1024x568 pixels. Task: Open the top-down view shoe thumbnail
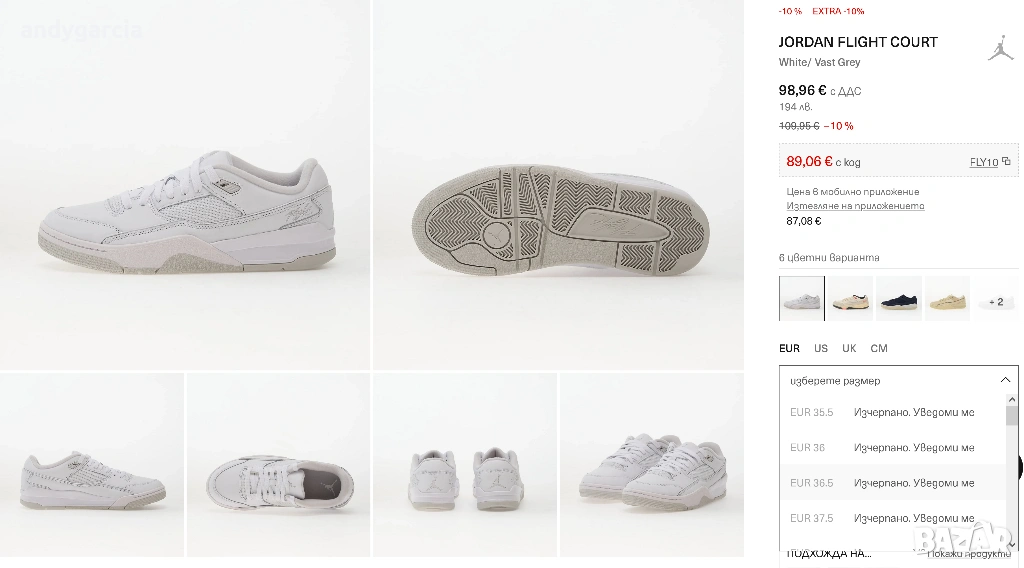278,465
